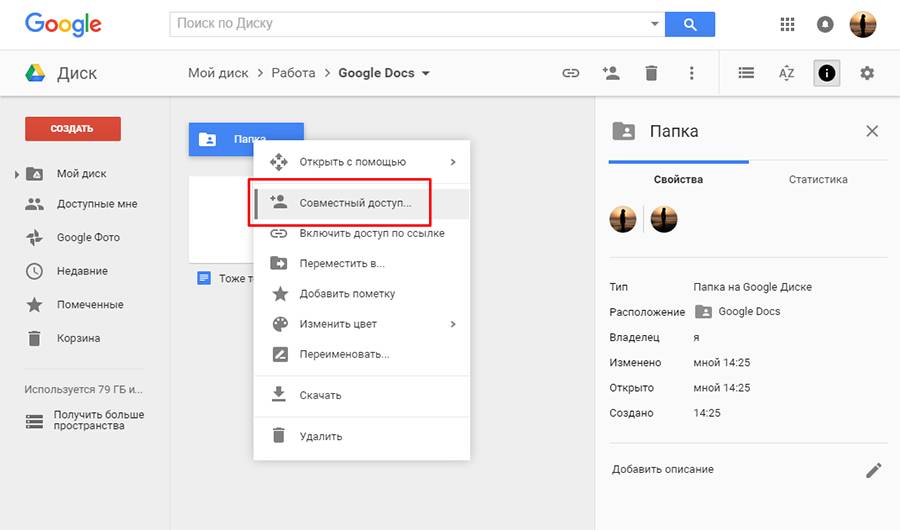Expand Открыть с помощью submenu arrow
The width and height of the screenshot is (900, 530).
click(x=453, y=162)
